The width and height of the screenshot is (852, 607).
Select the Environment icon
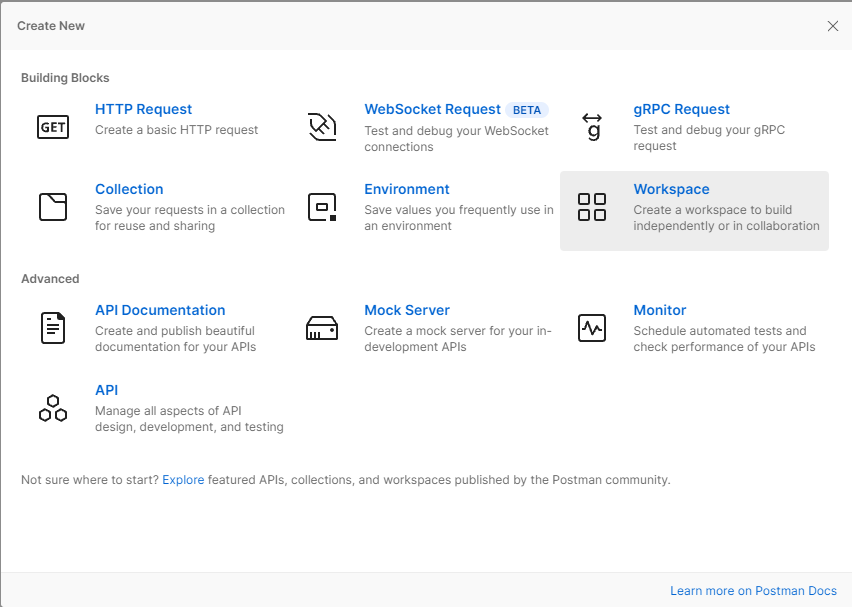322,206
